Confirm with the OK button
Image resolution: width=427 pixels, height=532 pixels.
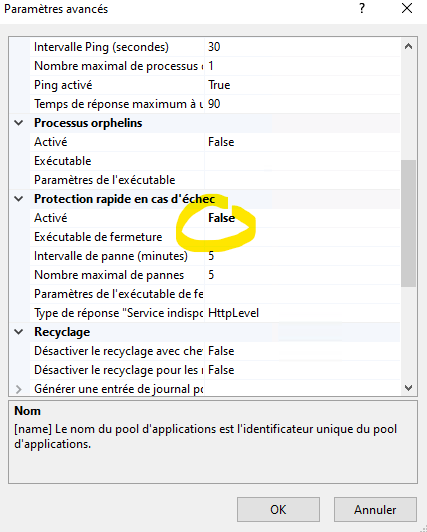[x=278, y=509]
